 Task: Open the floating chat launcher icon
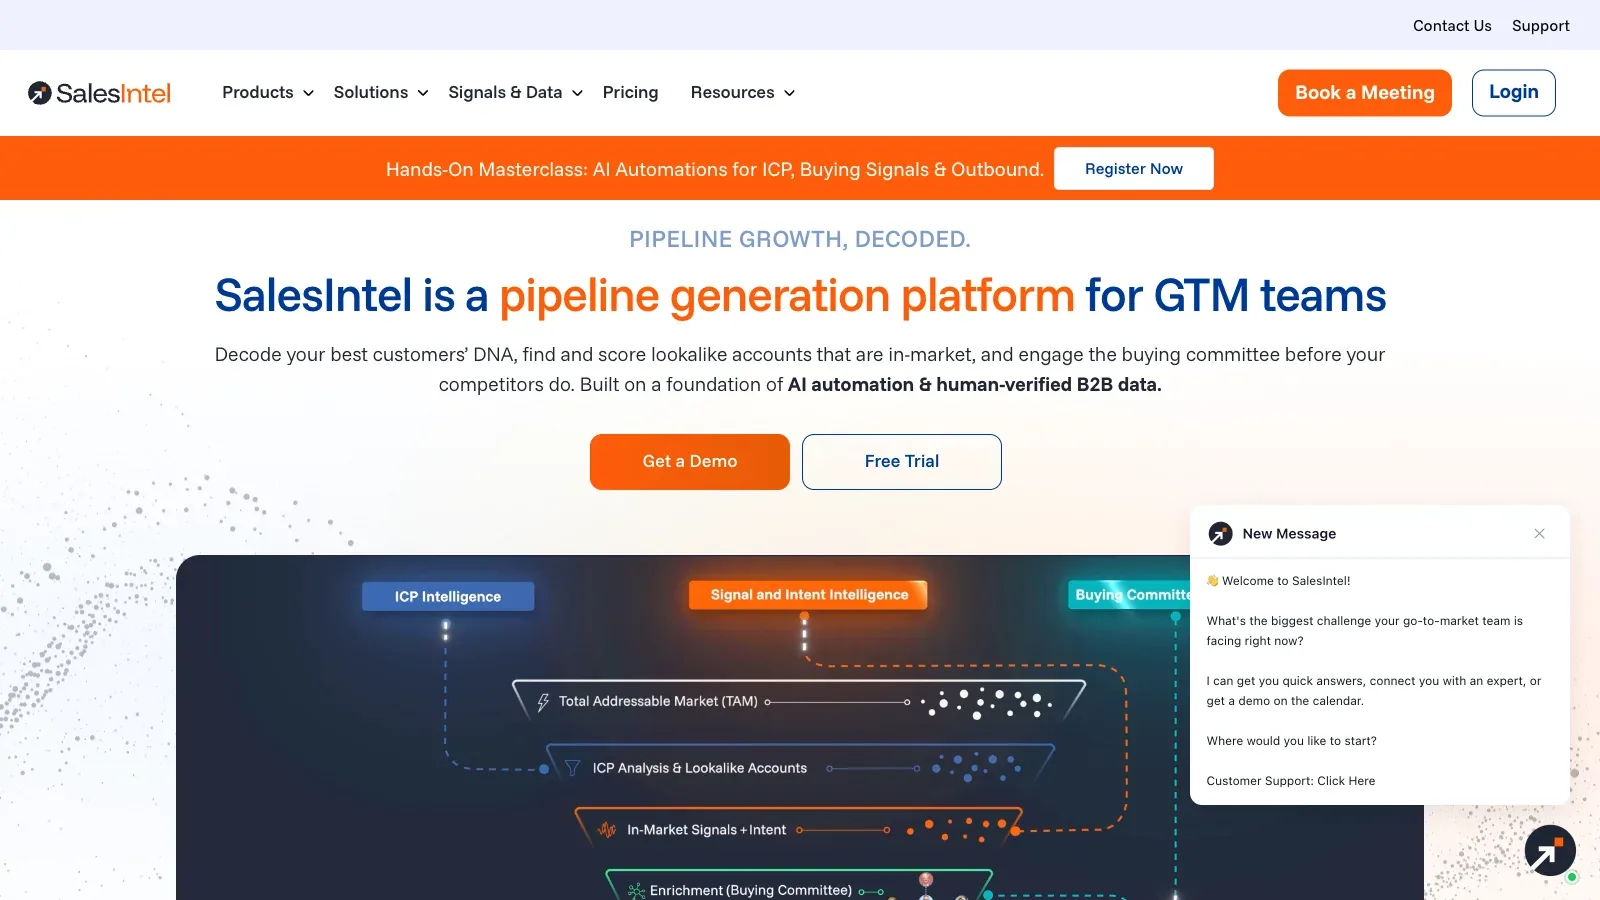pyautogui.click(x=1550, y=851)
